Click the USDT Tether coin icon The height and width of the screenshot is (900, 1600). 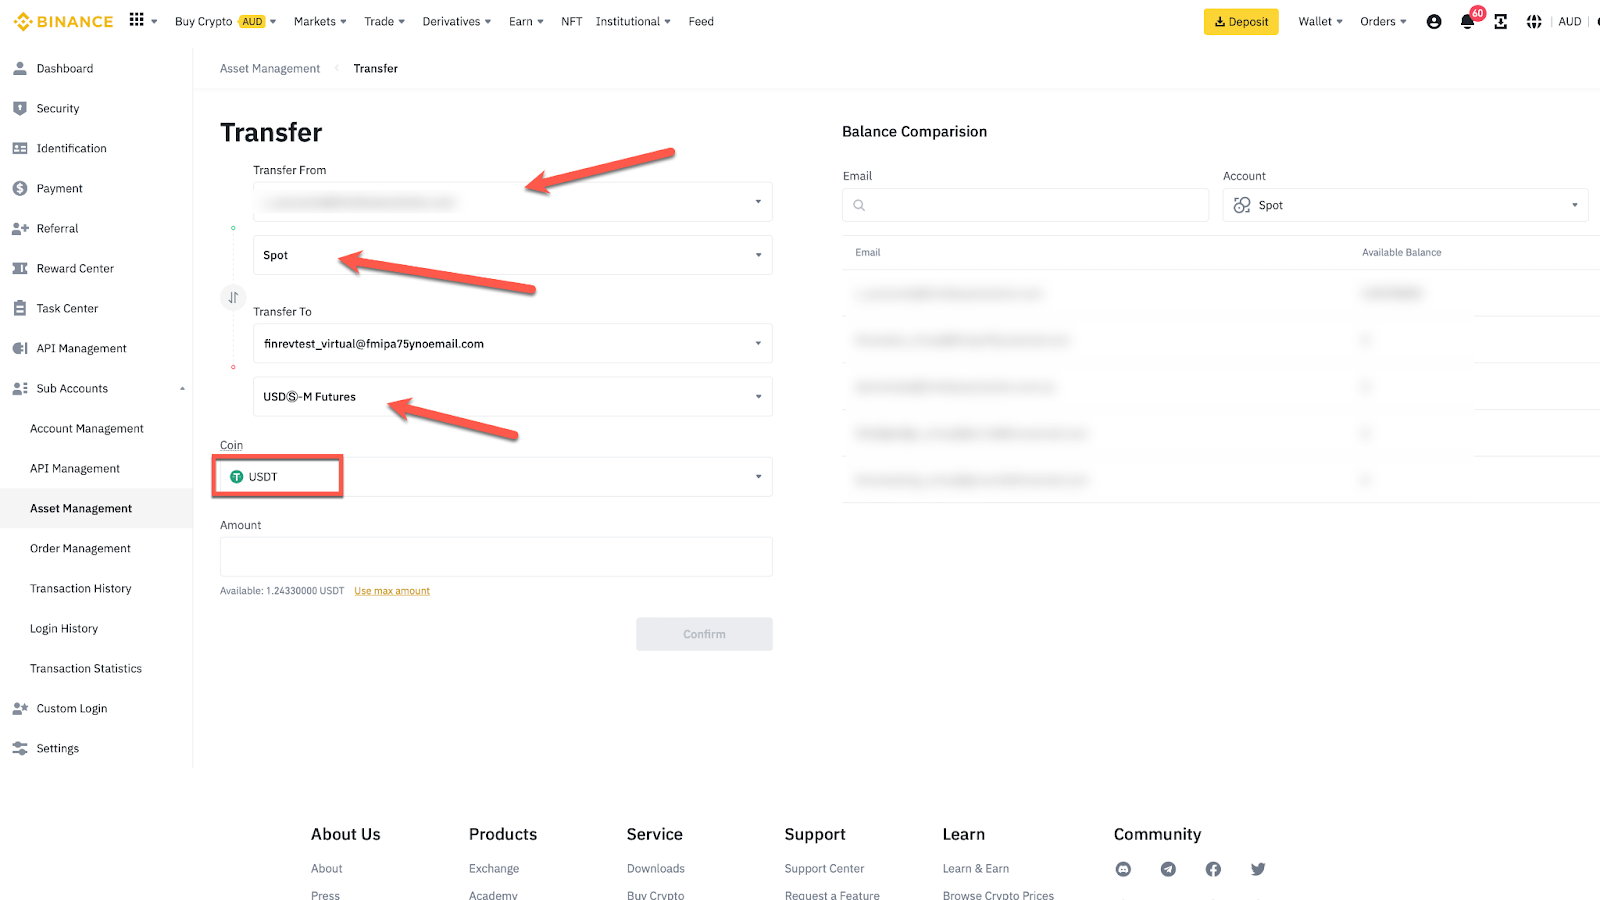point(237,477)
